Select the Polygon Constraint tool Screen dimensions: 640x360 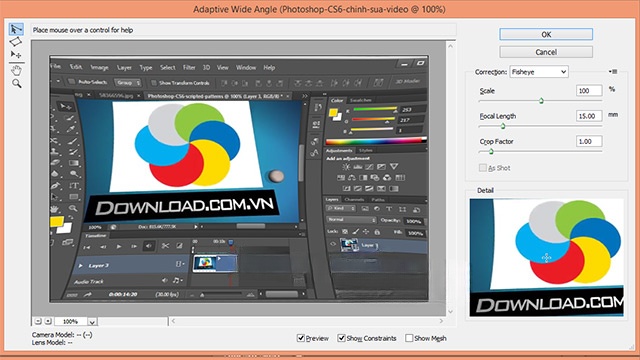pyautogui.click(x=16, y=42)
